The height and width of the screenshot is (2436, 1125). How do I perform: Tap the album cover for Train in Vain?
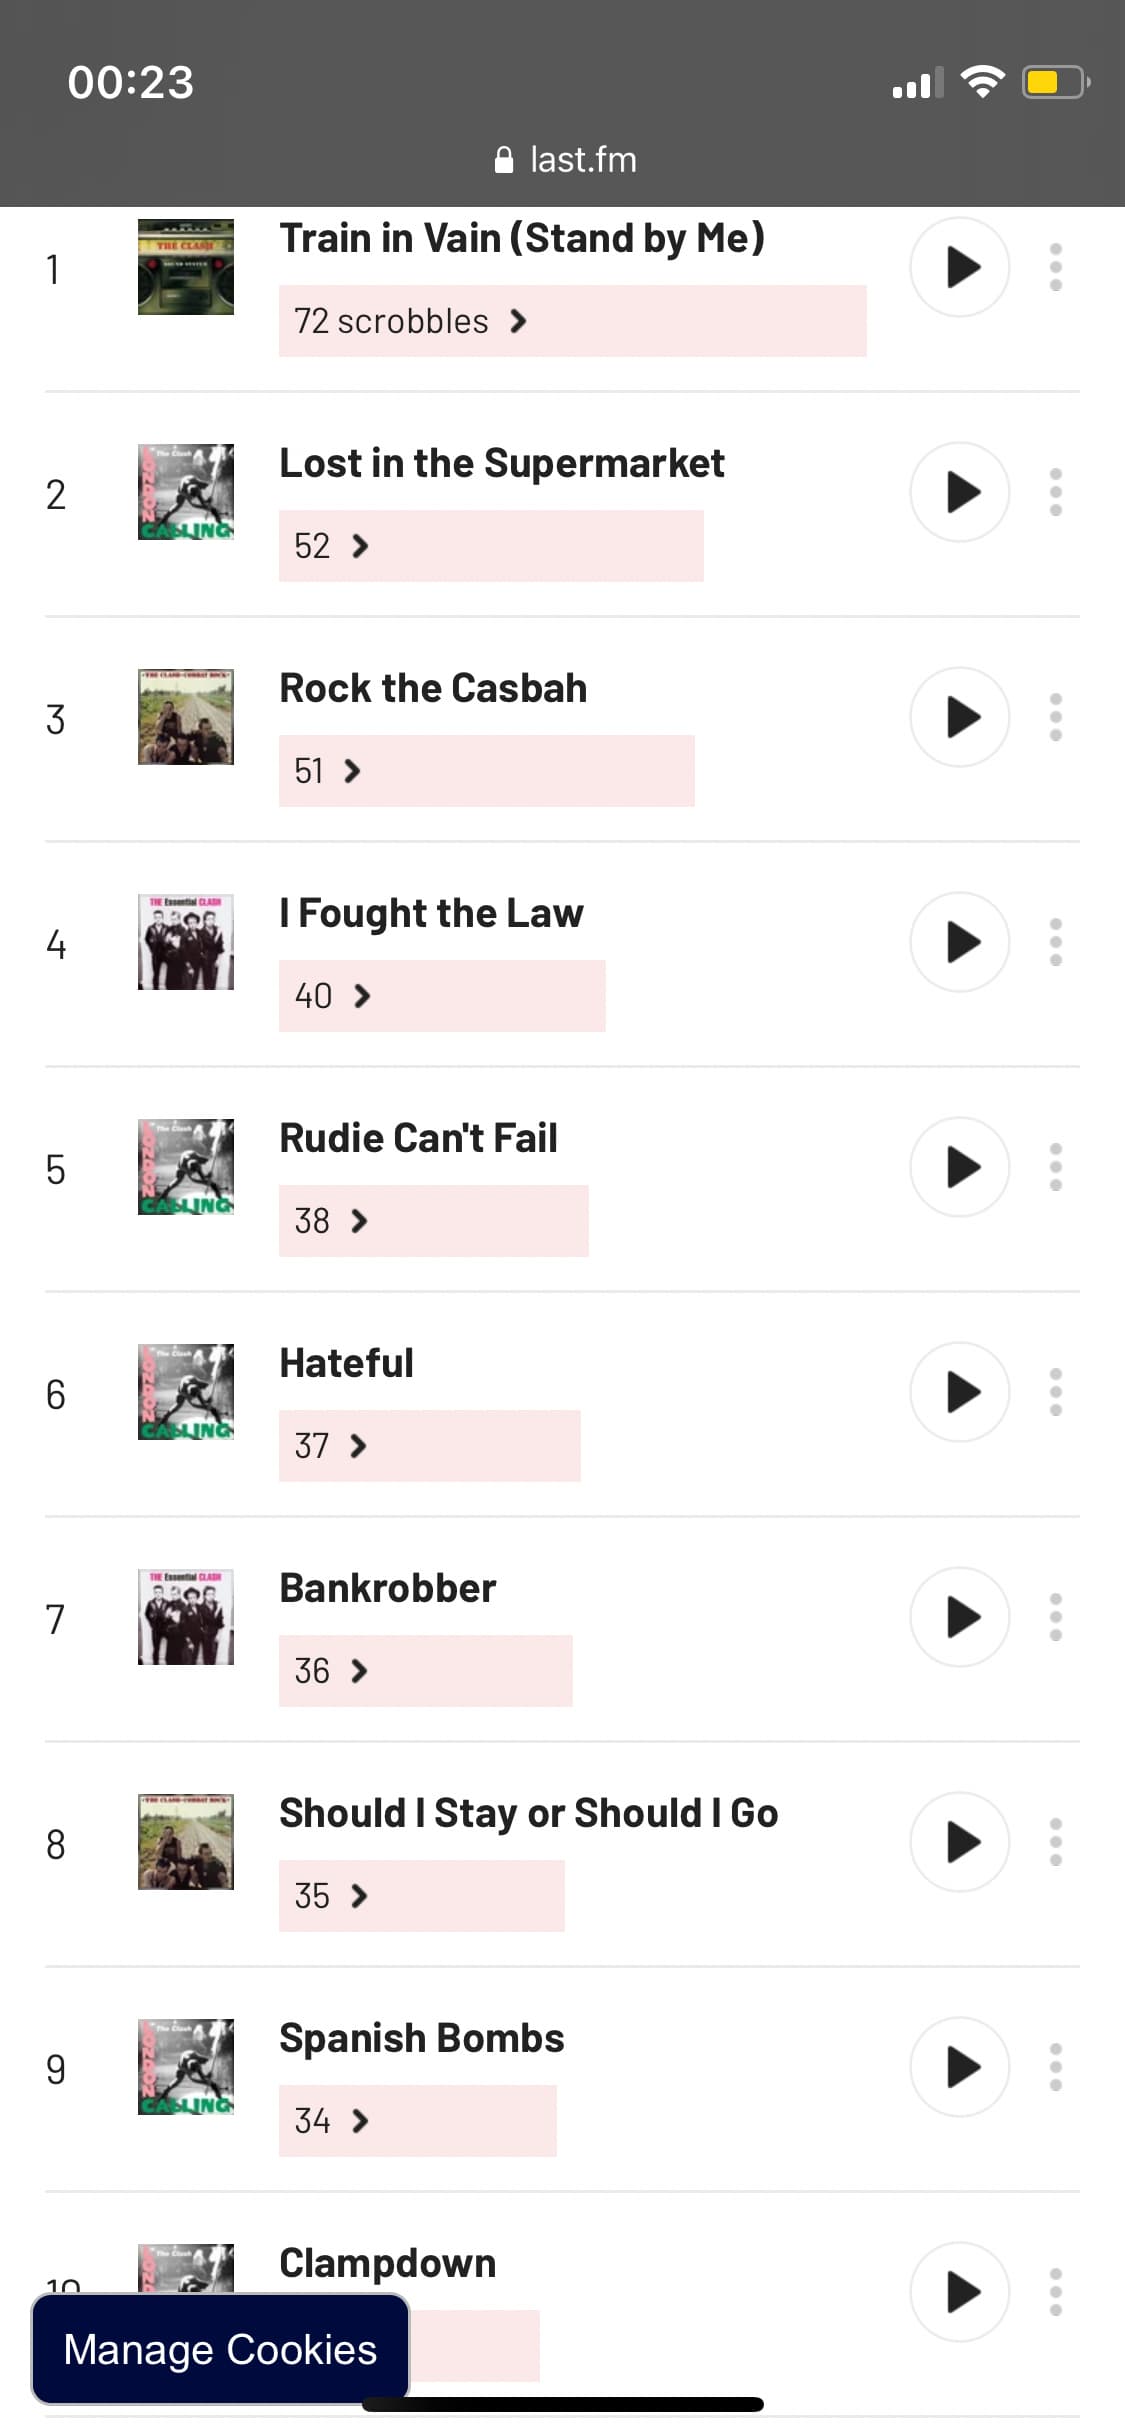coord(186,267)
